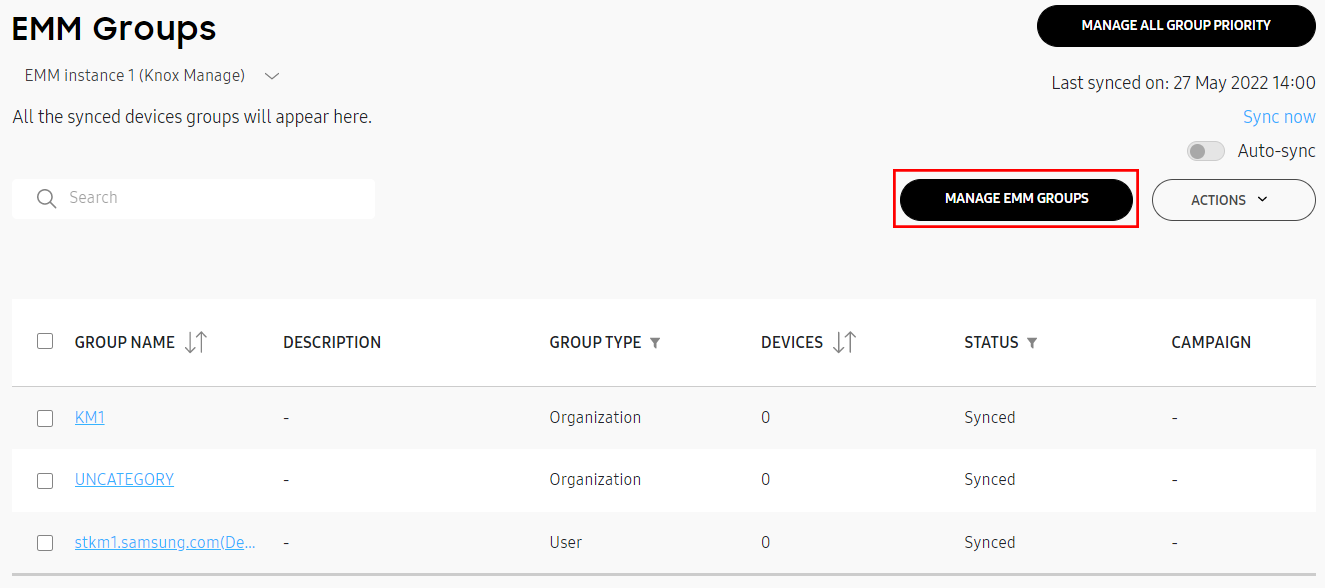Click Manage EMM Groups button
Screen dimensions: 1325x588
(1016, 199)
